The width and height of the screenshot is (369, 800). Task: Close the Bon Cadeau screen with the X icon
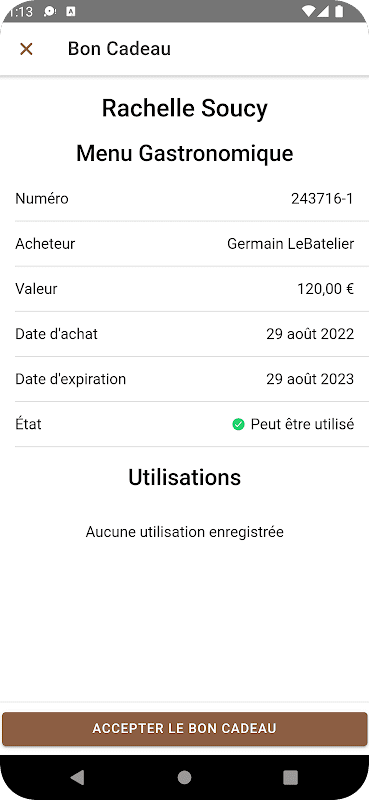(x=26, y=49)
